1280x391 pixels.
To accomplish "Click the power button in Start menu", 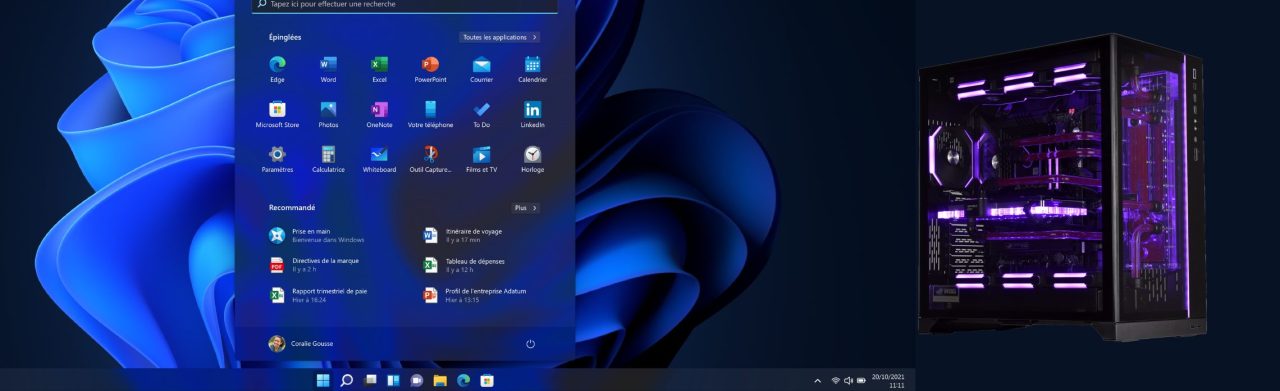I will 530,344.
